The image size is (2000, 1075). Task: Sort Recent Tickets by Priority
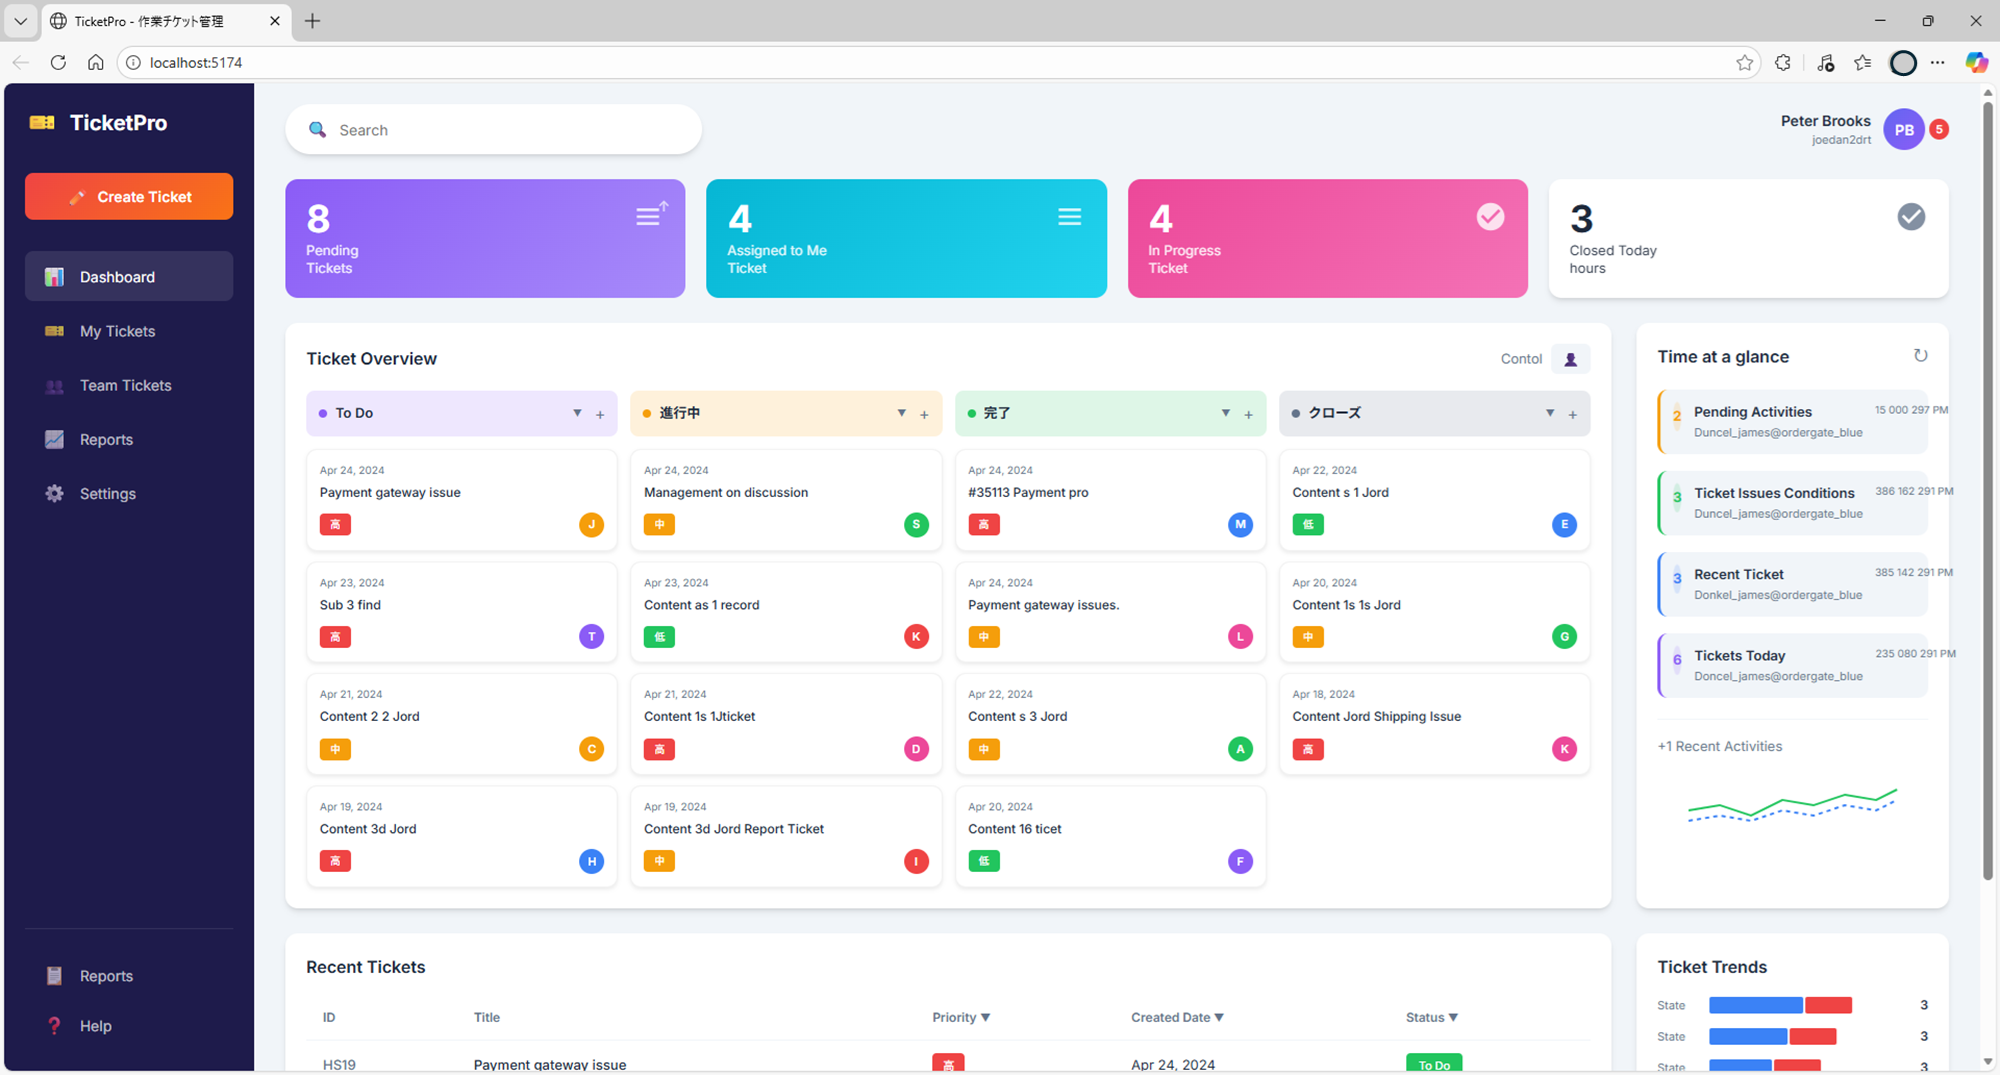(961, 1017)
